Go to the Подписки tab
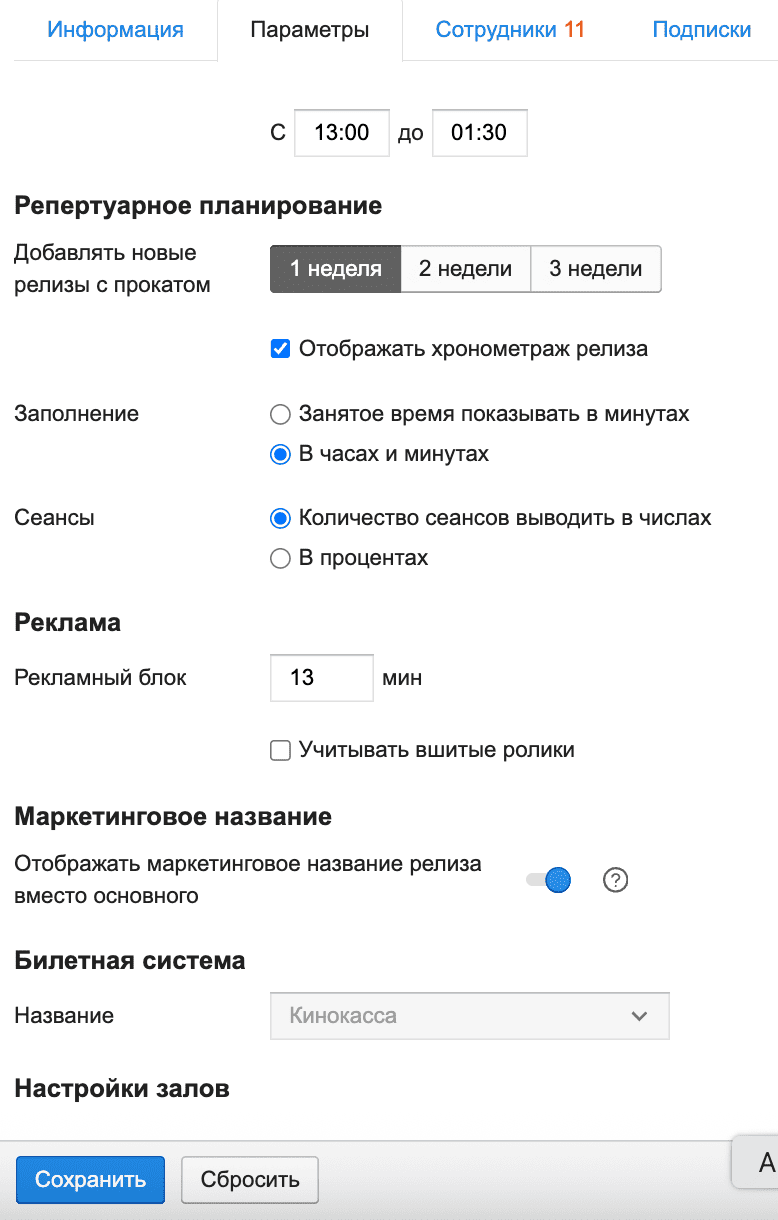This screenshot has height=1220, width=778. click(x=701, y=30)
